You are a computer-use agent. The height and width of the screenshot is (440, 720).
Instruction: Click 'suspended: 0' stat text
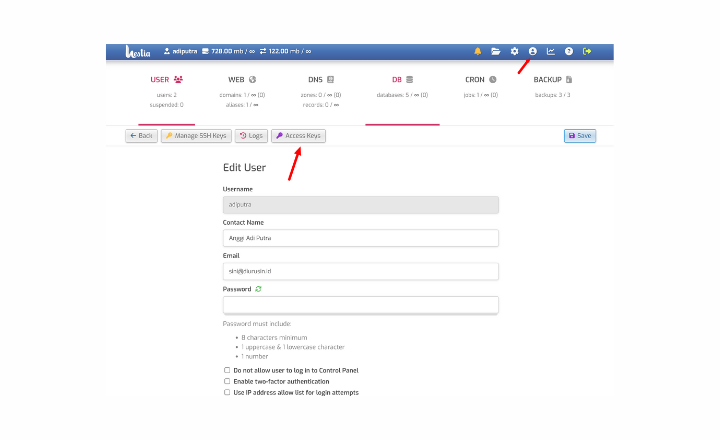tap(166, 105)
